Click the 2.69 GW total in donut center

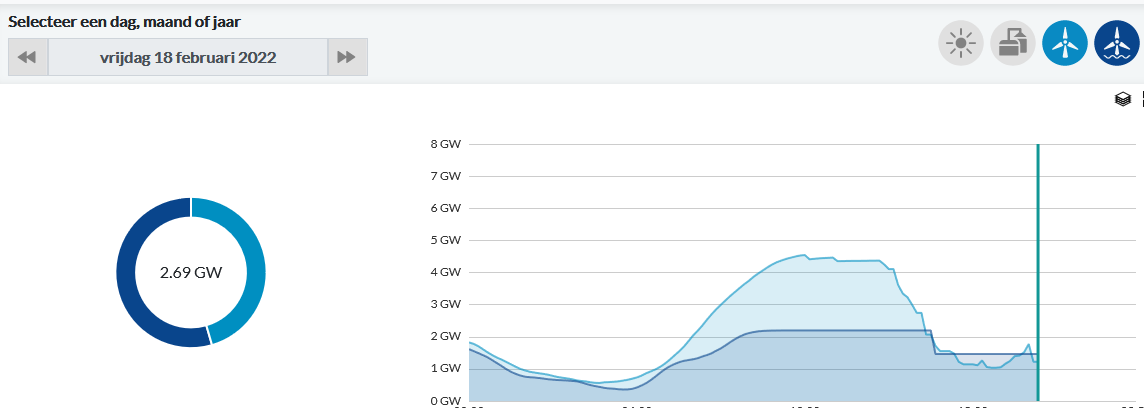(x=191, y=272)
